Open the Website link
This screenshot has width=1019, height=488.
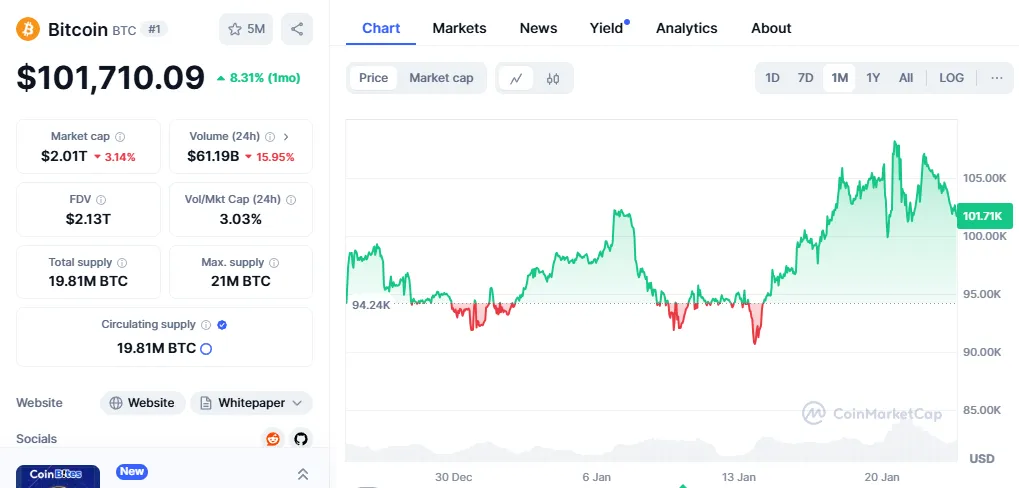point(142,403)
